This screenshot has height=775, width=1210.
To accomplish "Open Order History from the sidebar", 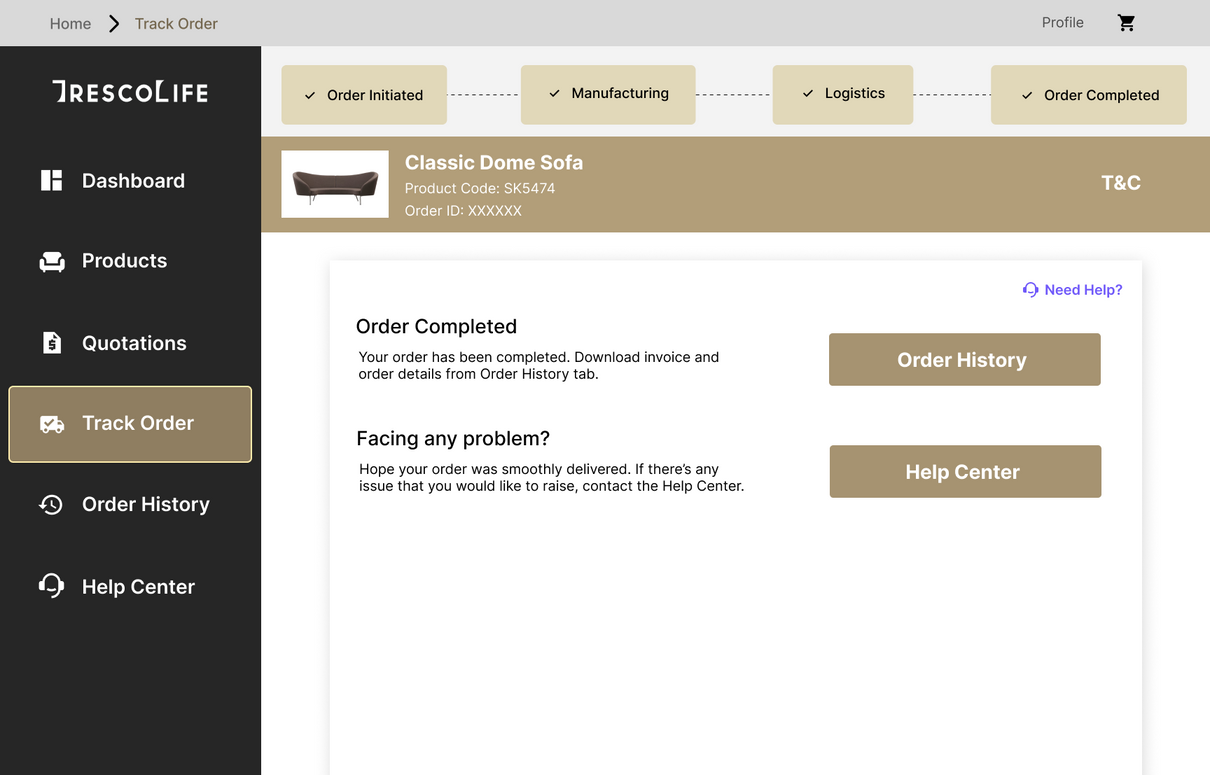I will (x=145, y=505).
